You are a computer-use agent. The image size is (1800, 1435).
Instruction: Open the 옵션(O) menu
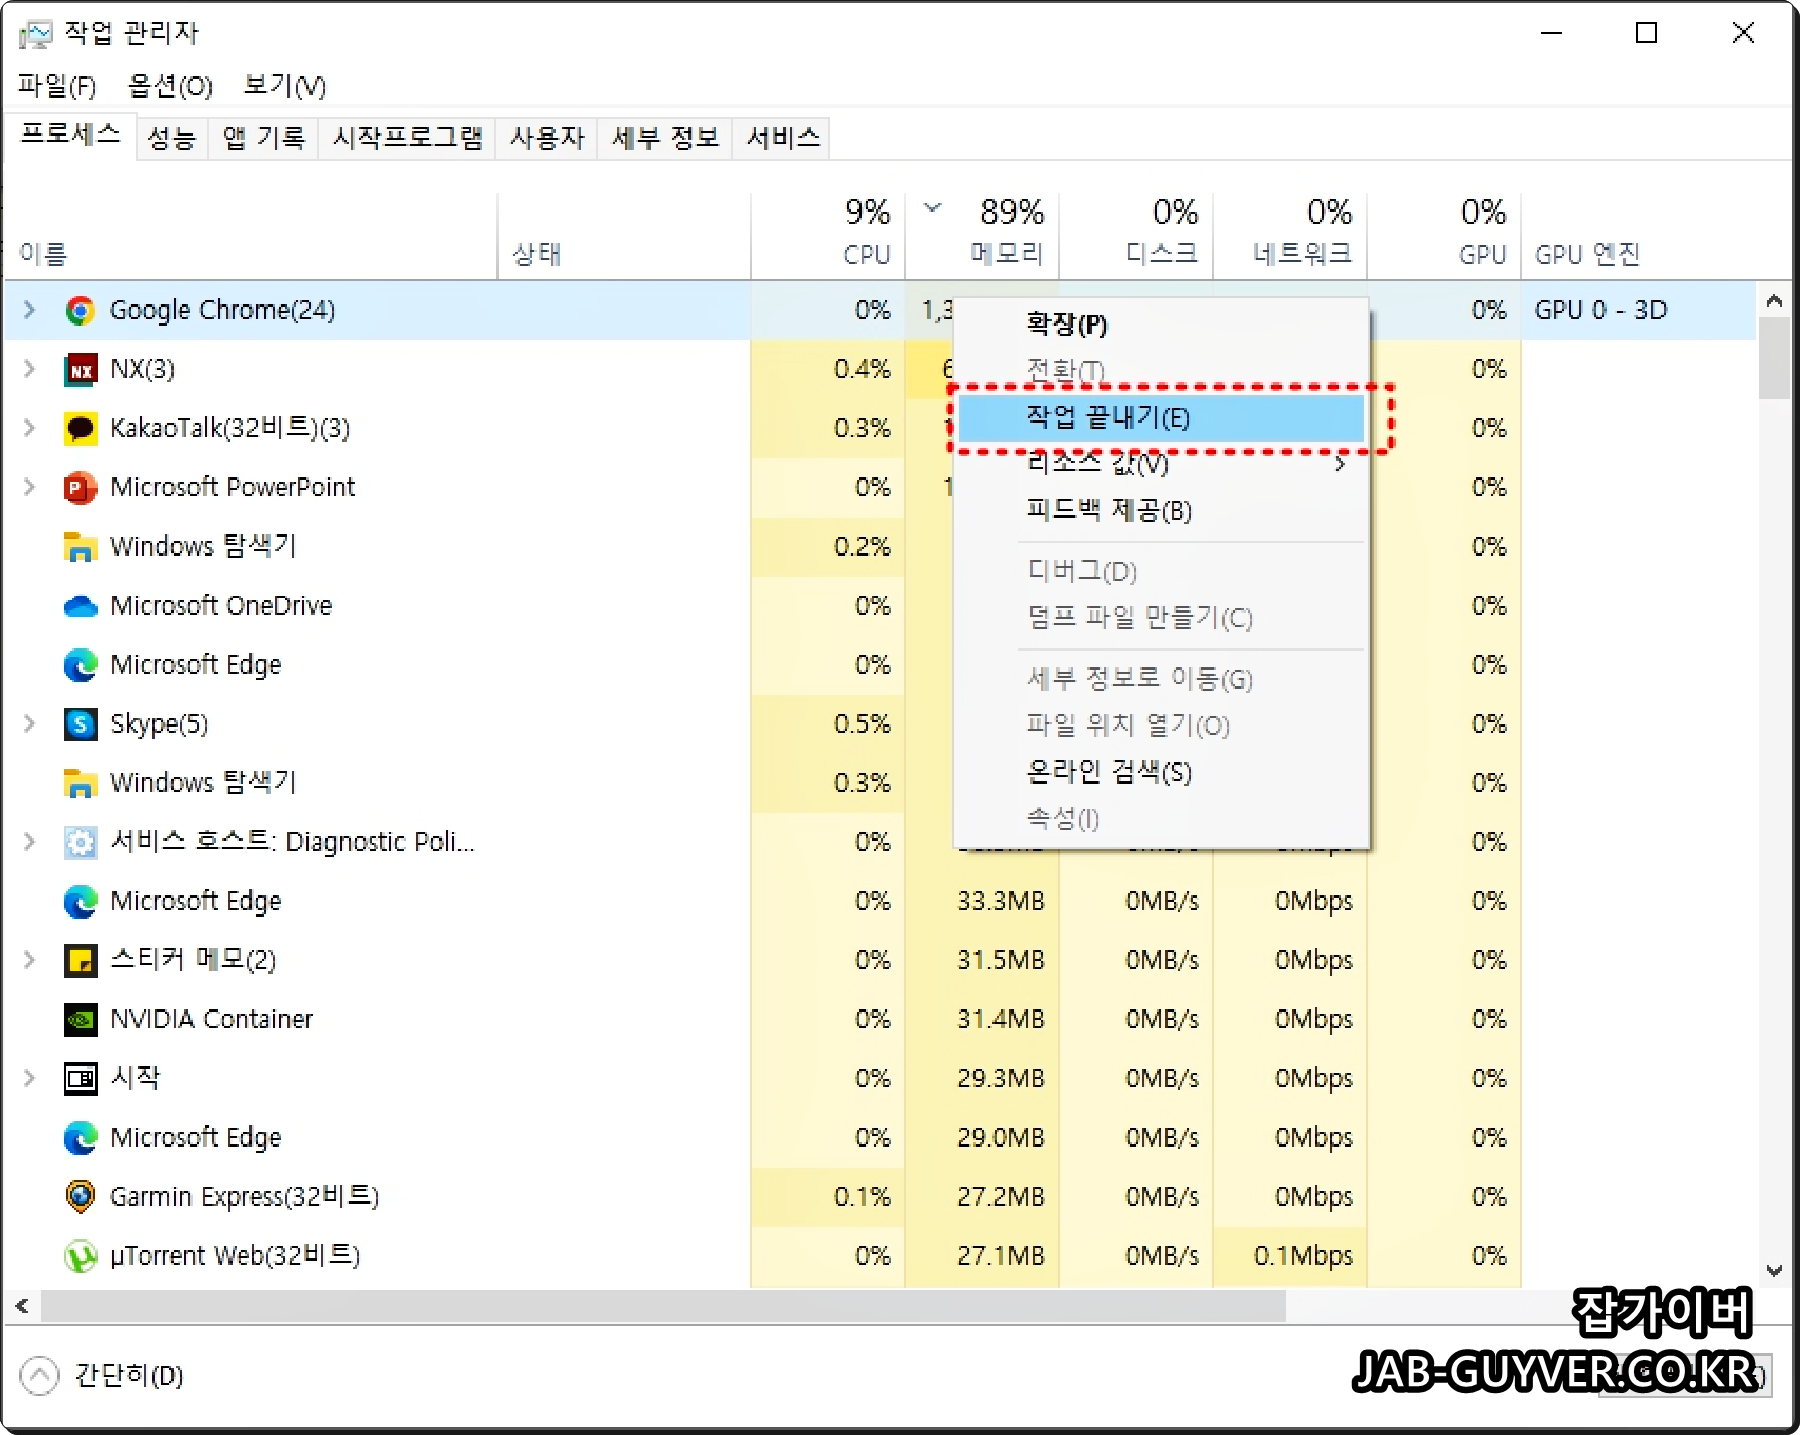(x=170, y=86)
